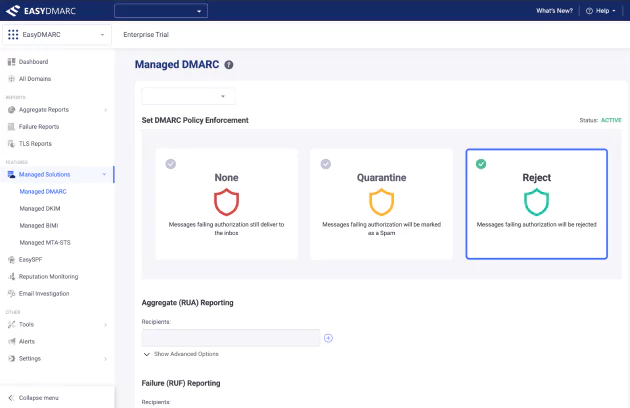Open the domain selector dropdown in the top bar

161,11
